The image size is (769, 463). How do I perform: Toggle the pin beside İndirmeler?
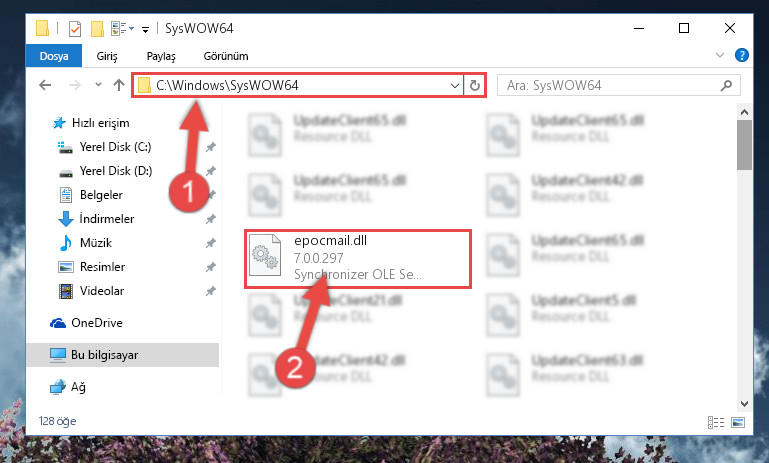(211, 219)
